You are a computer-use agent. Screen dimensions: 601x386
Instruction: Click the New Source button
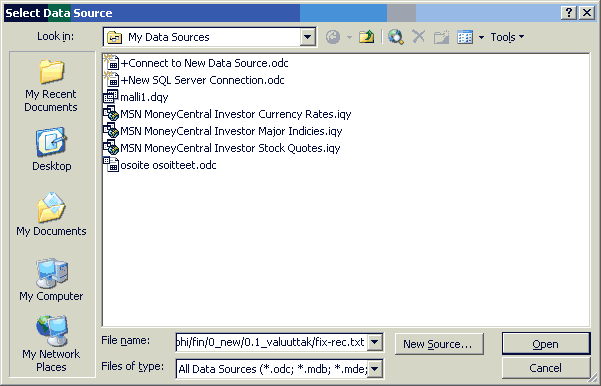(439, 344)
